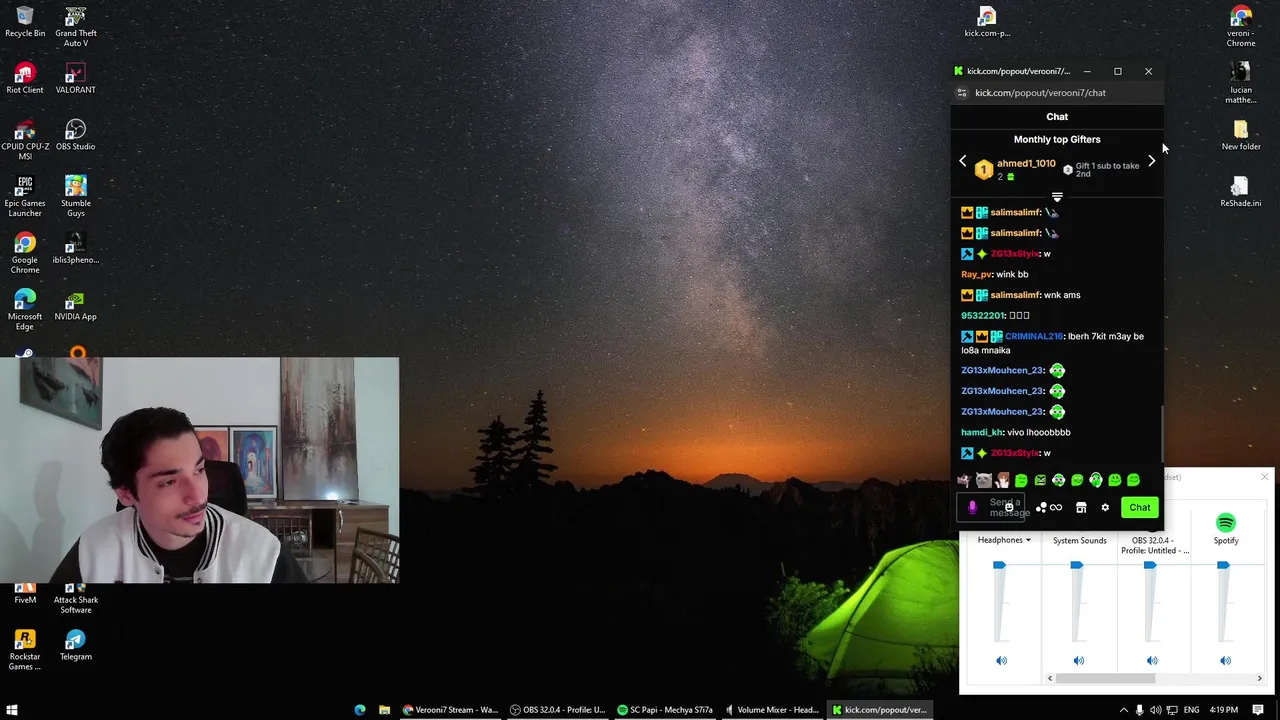
Task: Open the Google Chrome desktop shortcut
Action: coord(25,253)
